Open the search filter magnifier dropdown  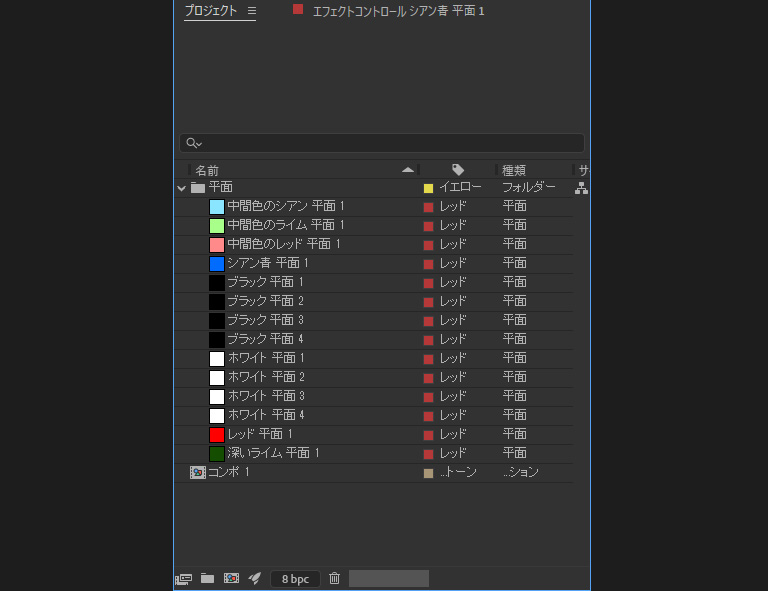(194, 143)
